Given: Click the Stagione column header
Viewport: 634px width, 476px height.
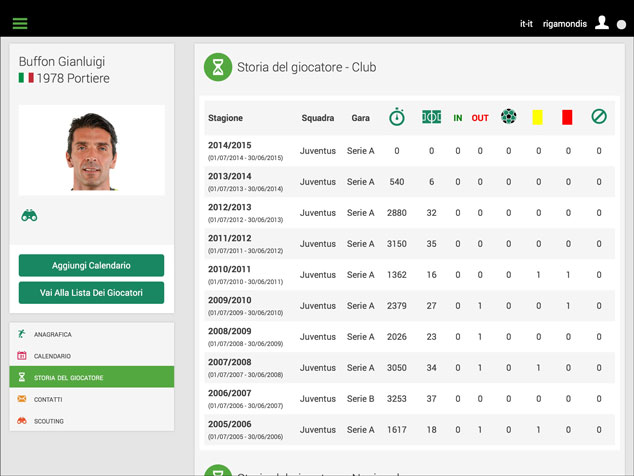Looking at the screenshot, I should point(225,118).
